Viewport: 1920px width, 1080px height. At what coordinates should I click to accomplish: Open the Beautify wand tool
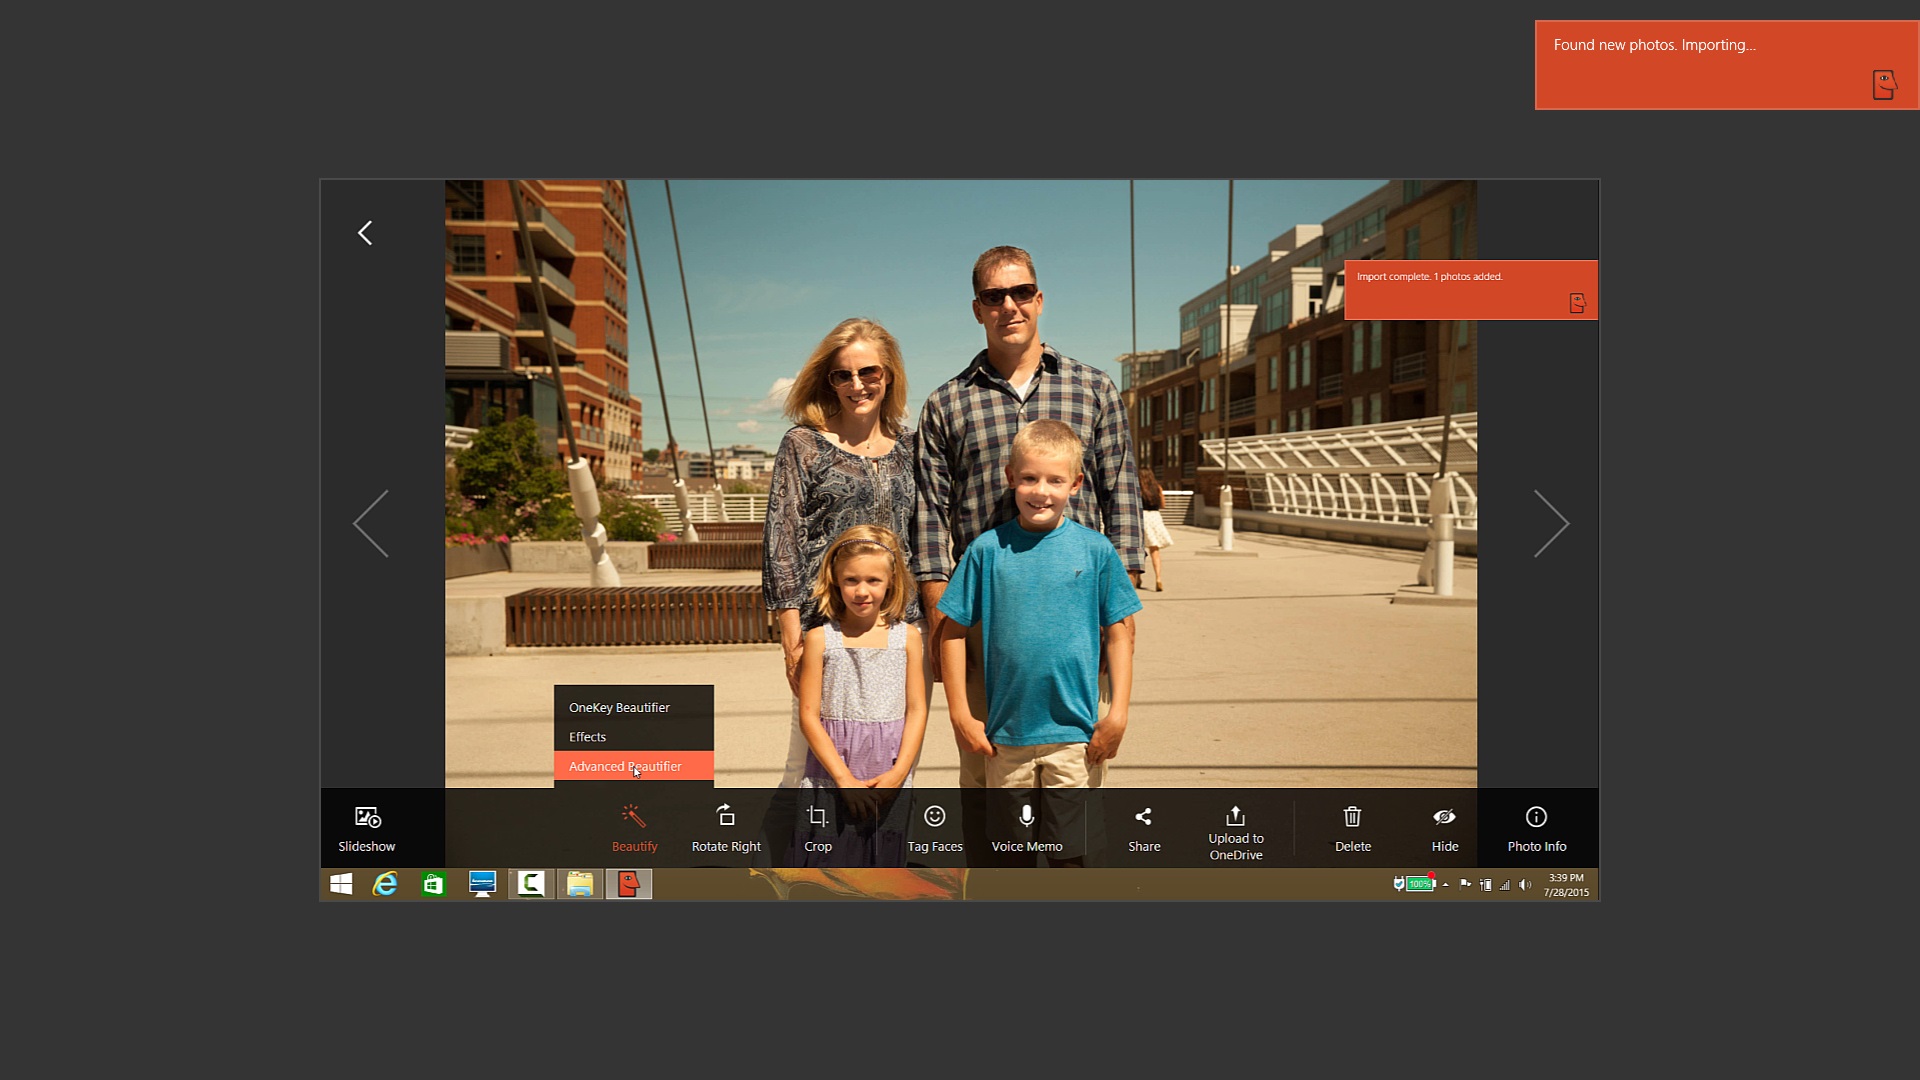tap(634, 828)
